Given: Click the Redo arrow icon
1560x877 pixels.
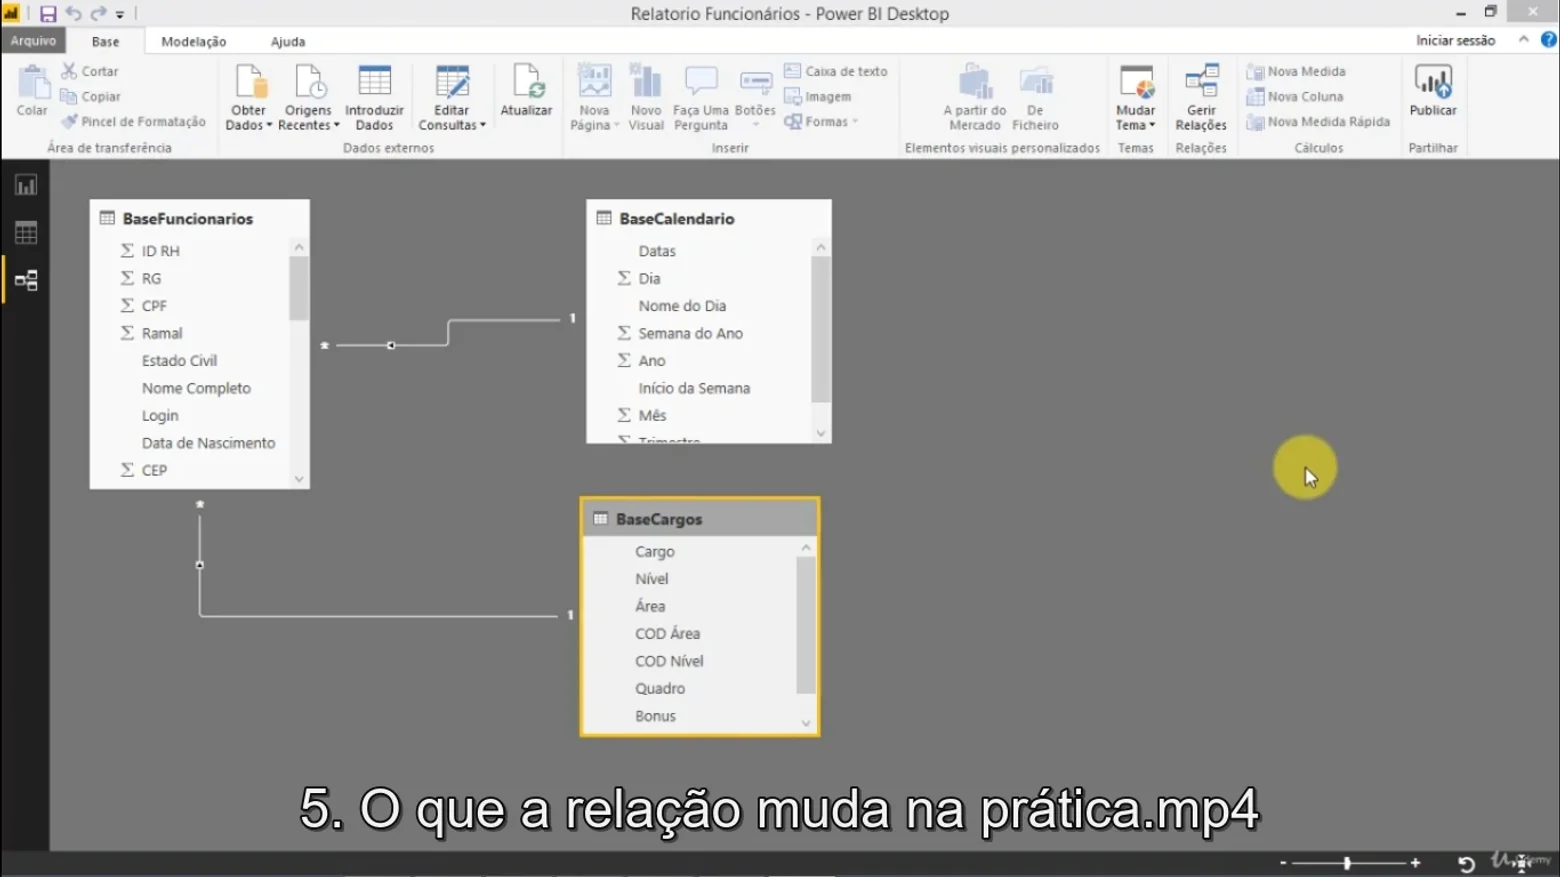Looking at the screenshot, I should pos(98,14).
